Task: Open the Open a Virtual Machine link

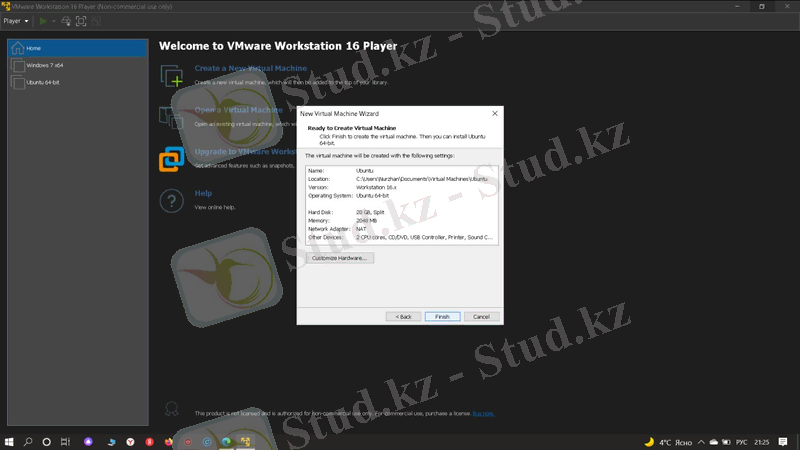Action: [238, 110]
